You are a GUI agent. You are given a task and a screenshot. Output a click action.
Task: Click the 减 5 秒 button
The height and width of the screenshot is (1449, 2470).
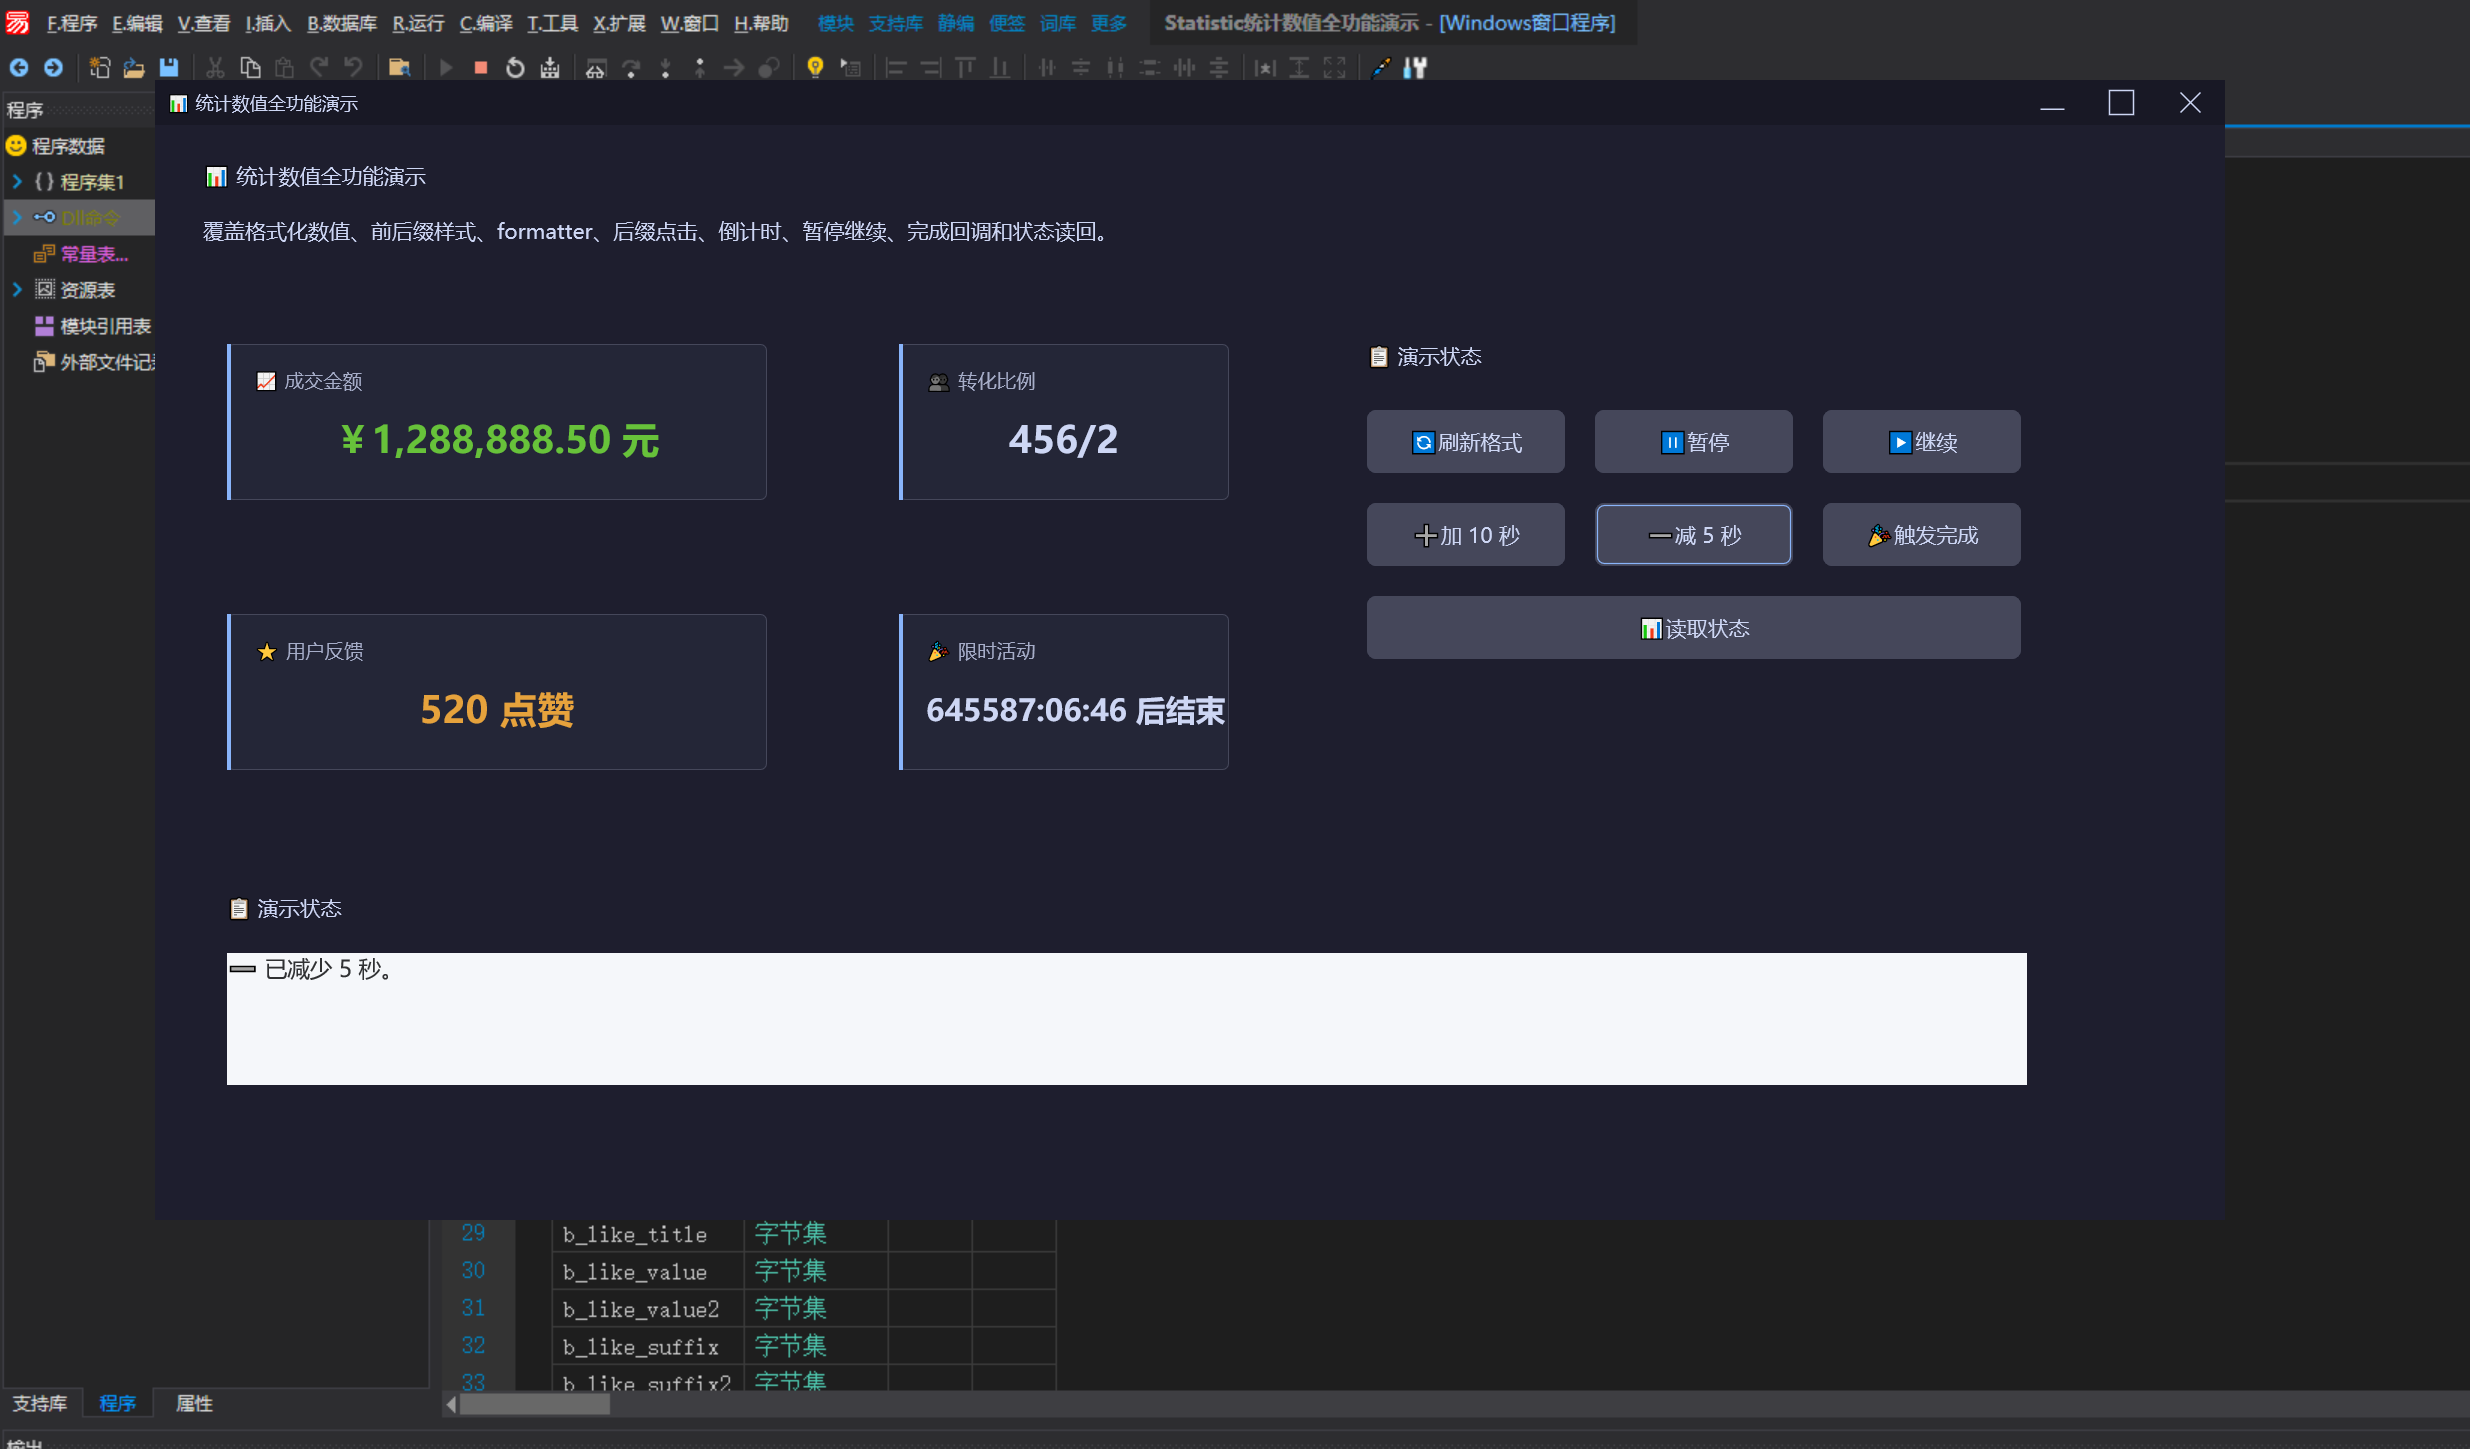[1693, 534]
